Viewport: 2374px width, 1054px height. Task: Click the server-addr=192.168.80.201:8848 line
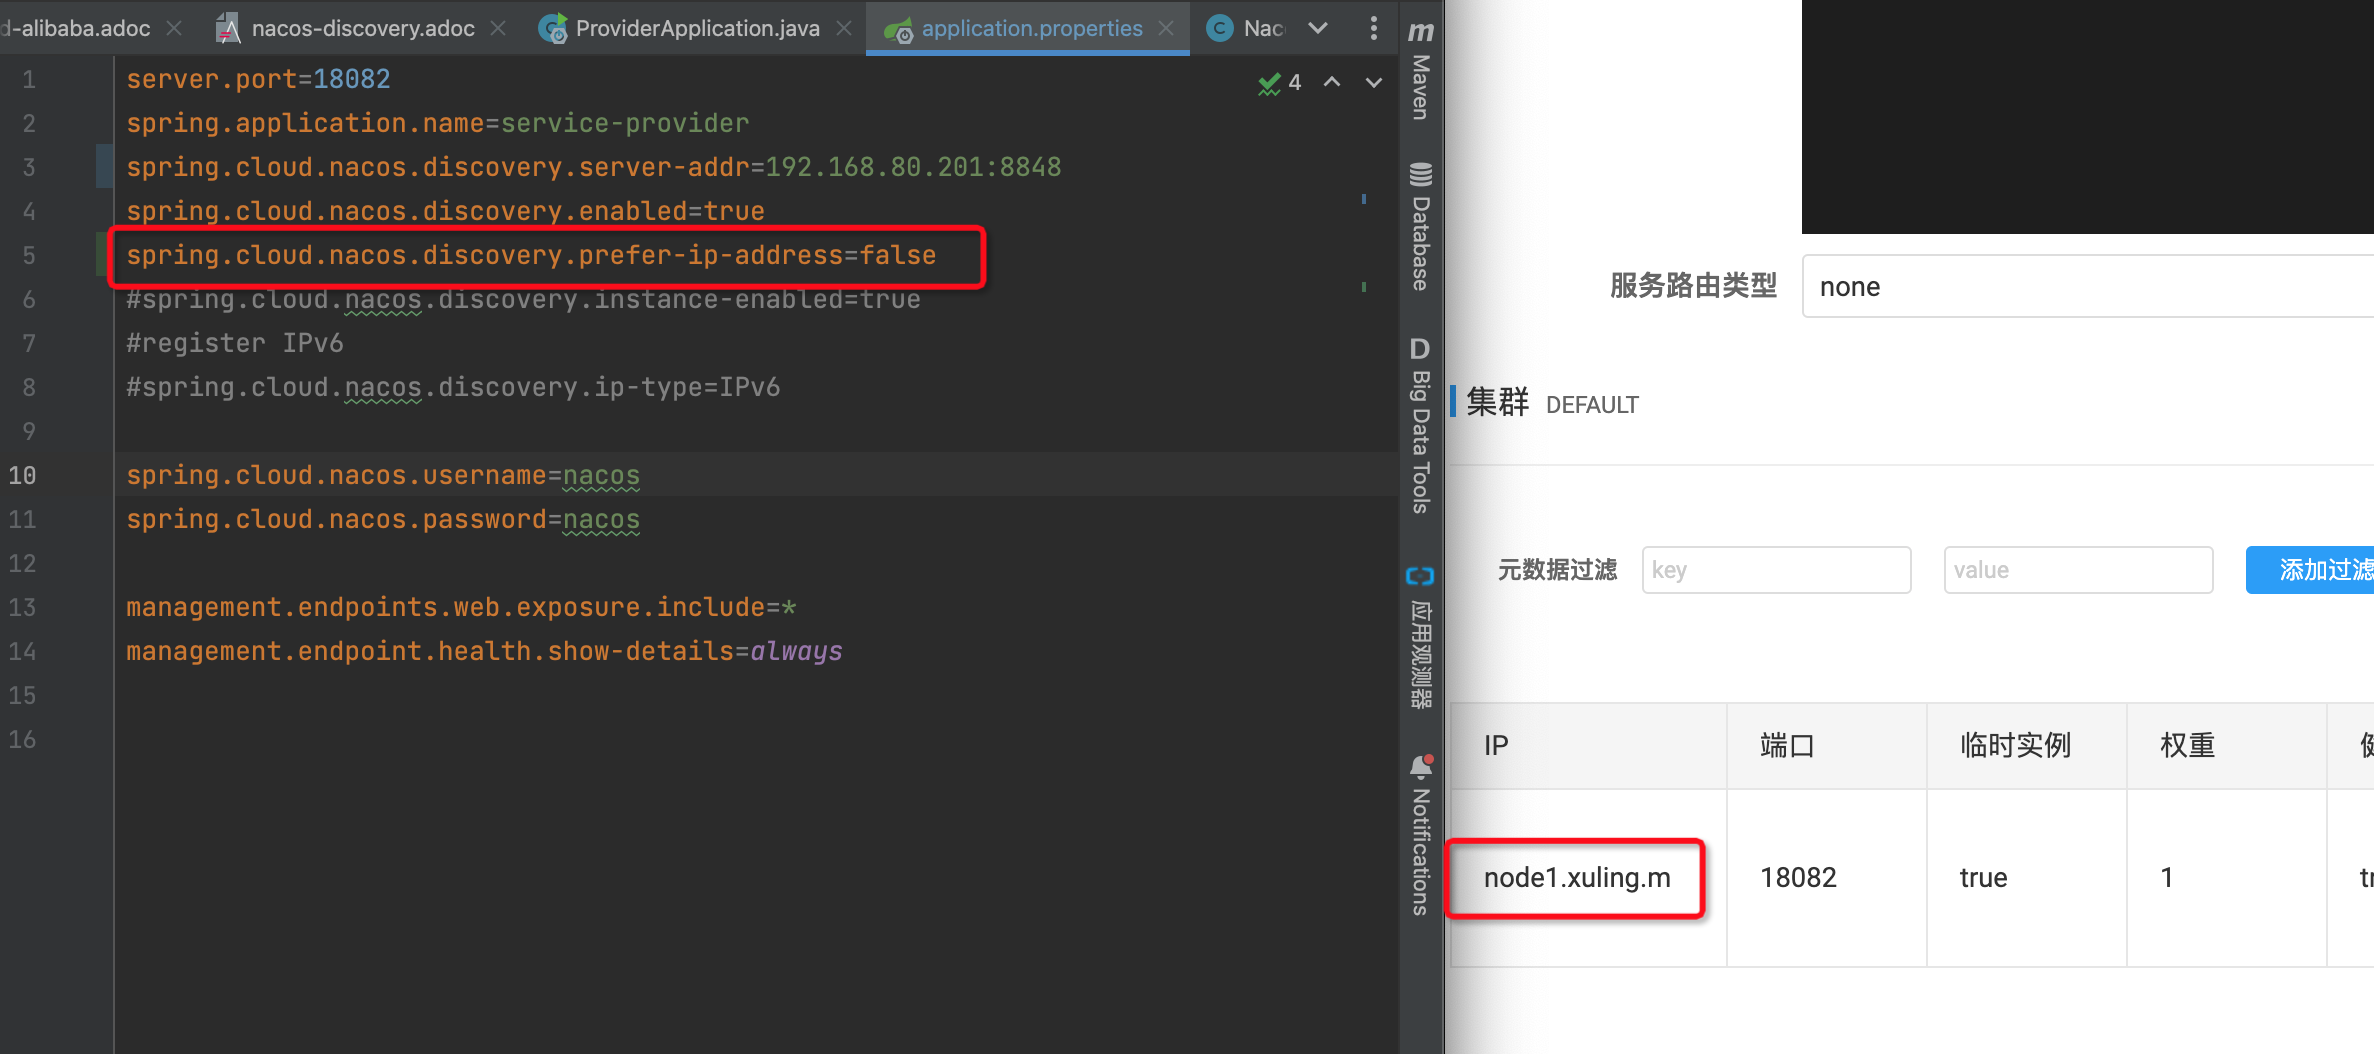coord(593,167)
